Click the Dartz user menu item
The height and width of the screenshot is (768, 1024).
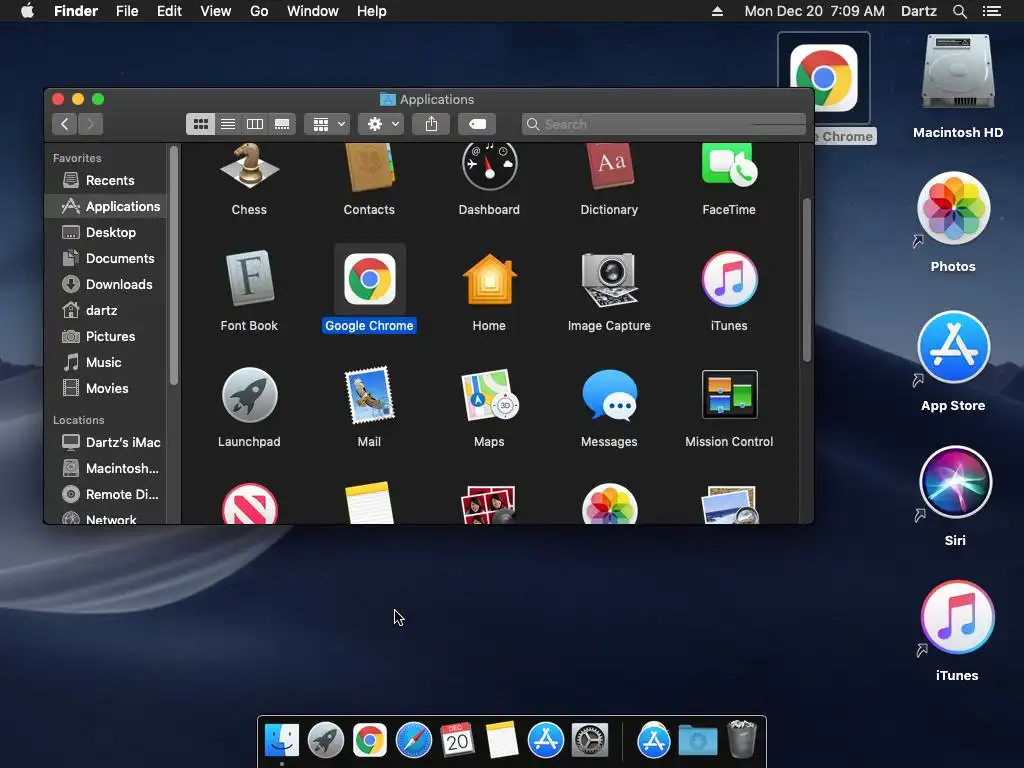[918, 11]
